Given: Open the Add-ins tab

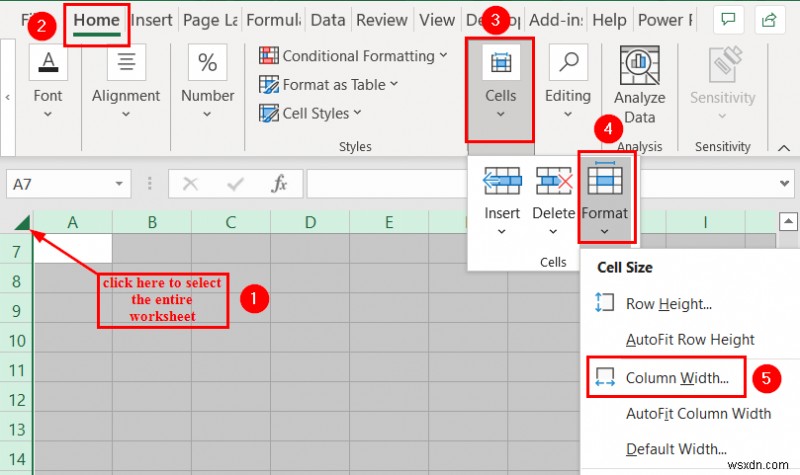Looking at the screenshot, I should [556, 20].
